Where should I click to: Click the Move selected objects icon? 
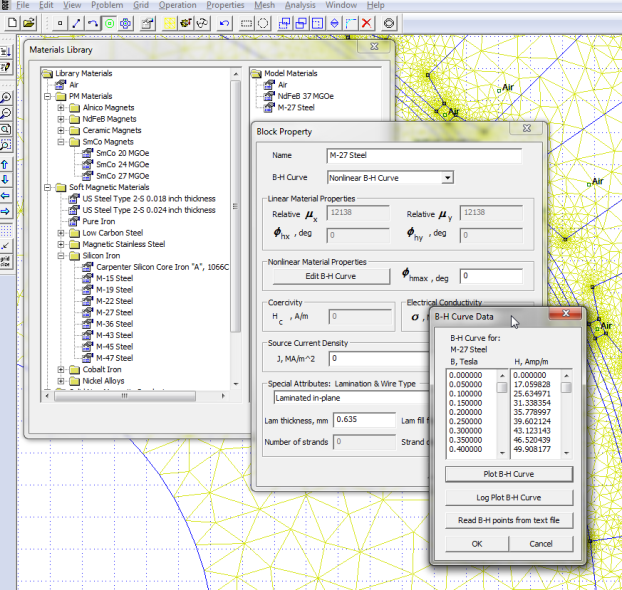click(284, 23)
